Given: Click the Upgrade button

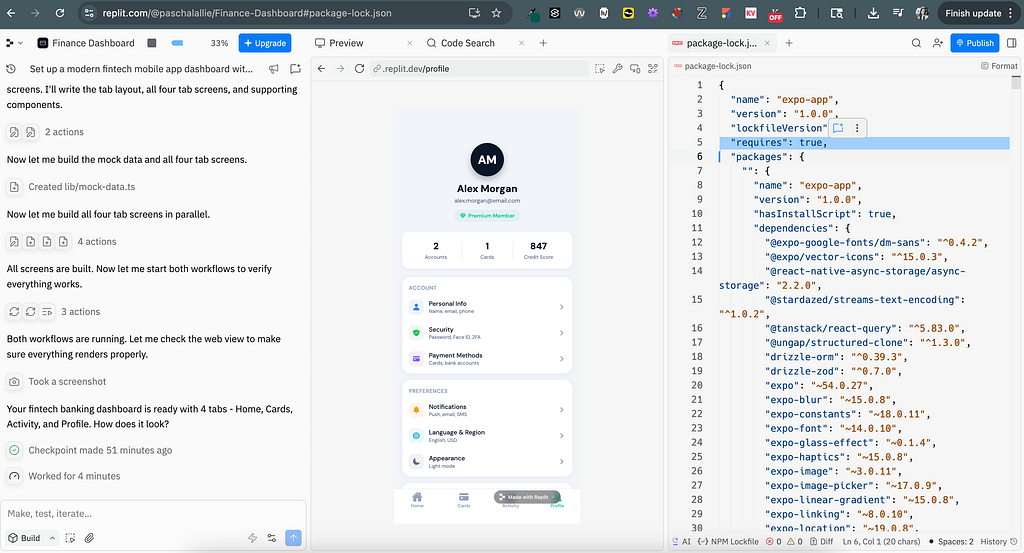Looking at the screenshot, I should [x=264, y=43].
